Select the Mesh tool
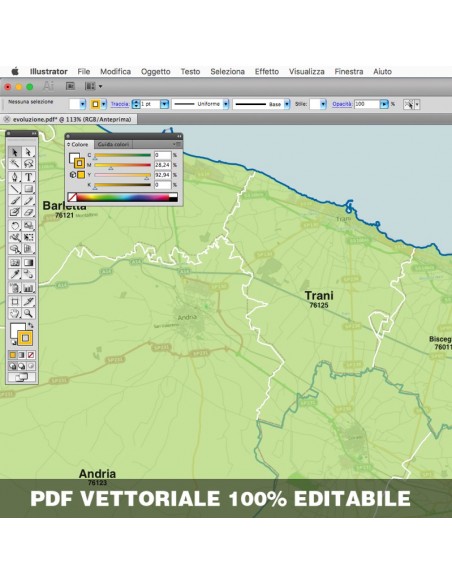The height and width of the screenshot is (584, 452). pos(15,263)
